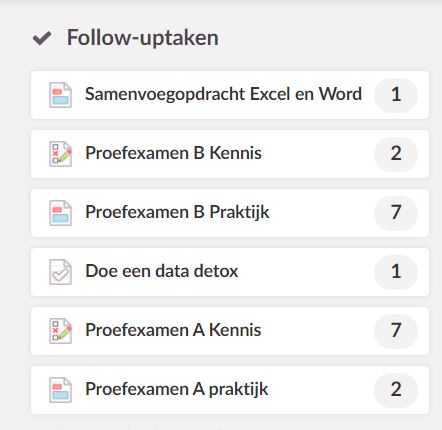Click the Proefexamen A praktijk assignment icon
This screenshot has height=430, width=442.
click(60, 390)
